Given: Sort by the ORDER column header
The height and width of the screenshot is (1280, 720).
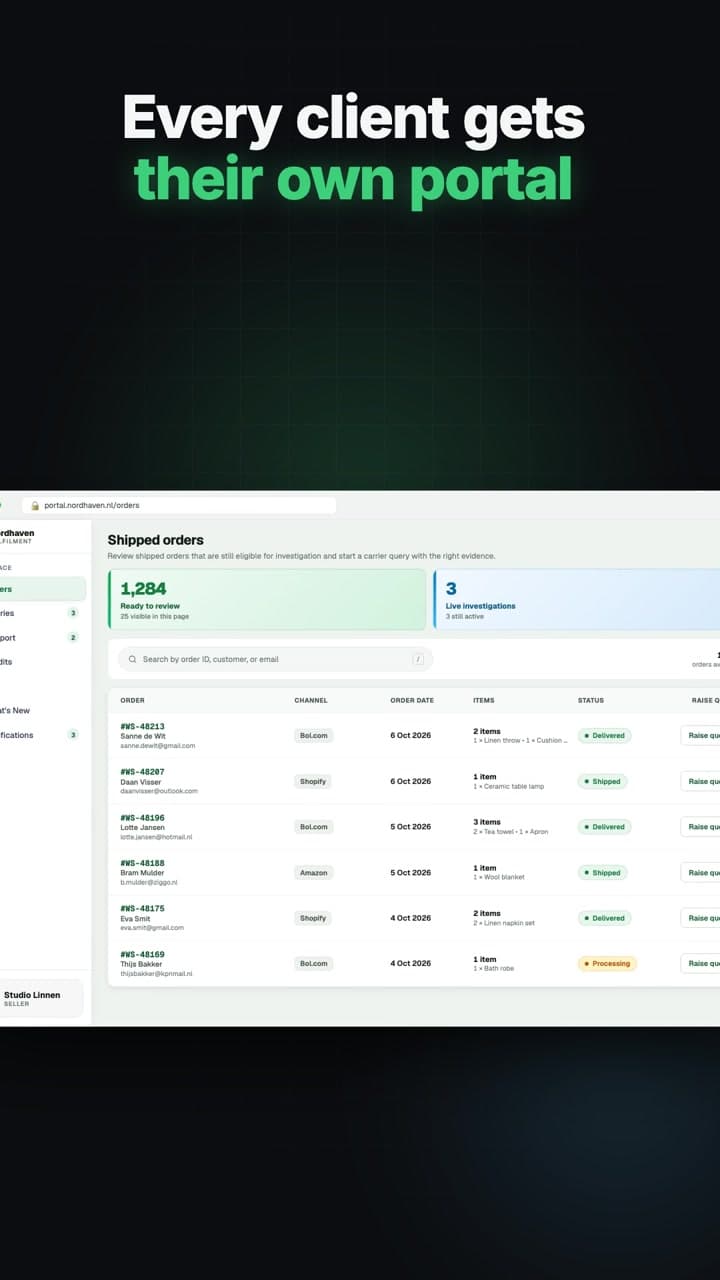Looking at the screenshot, I should (132, 700).
